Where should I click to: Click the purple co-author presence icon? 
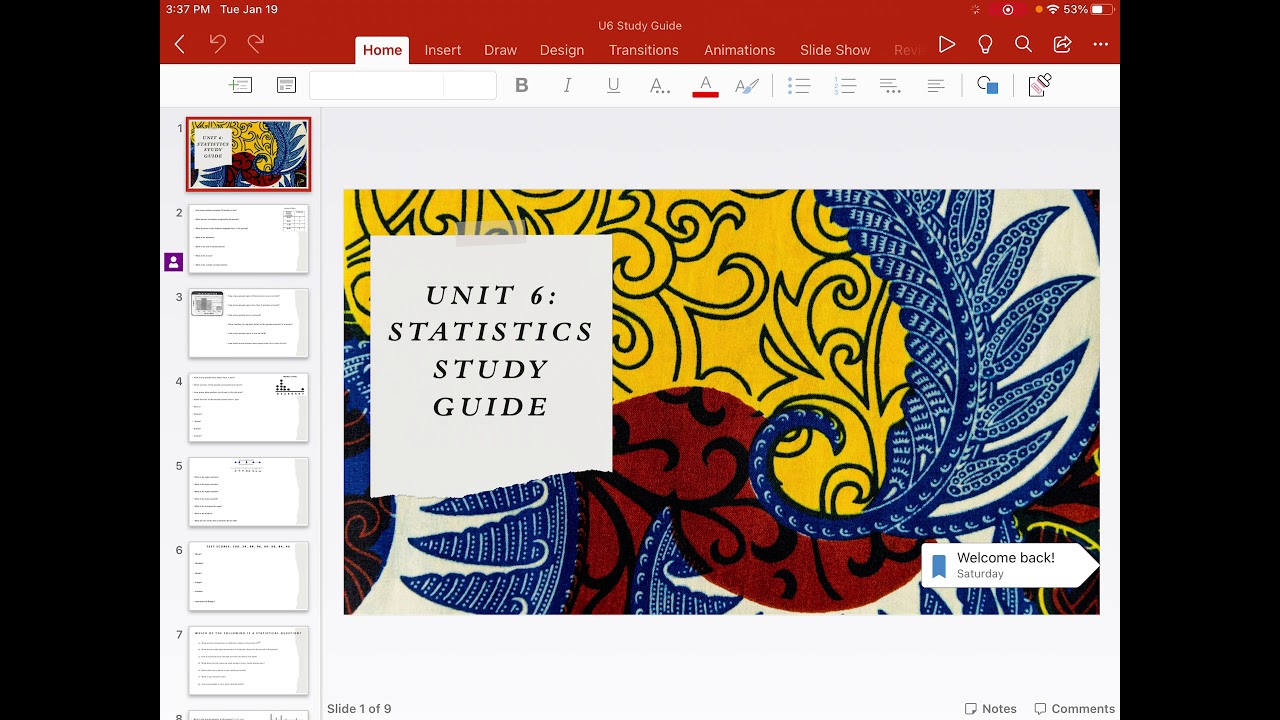pyautogui.click(x=173, y=262)
